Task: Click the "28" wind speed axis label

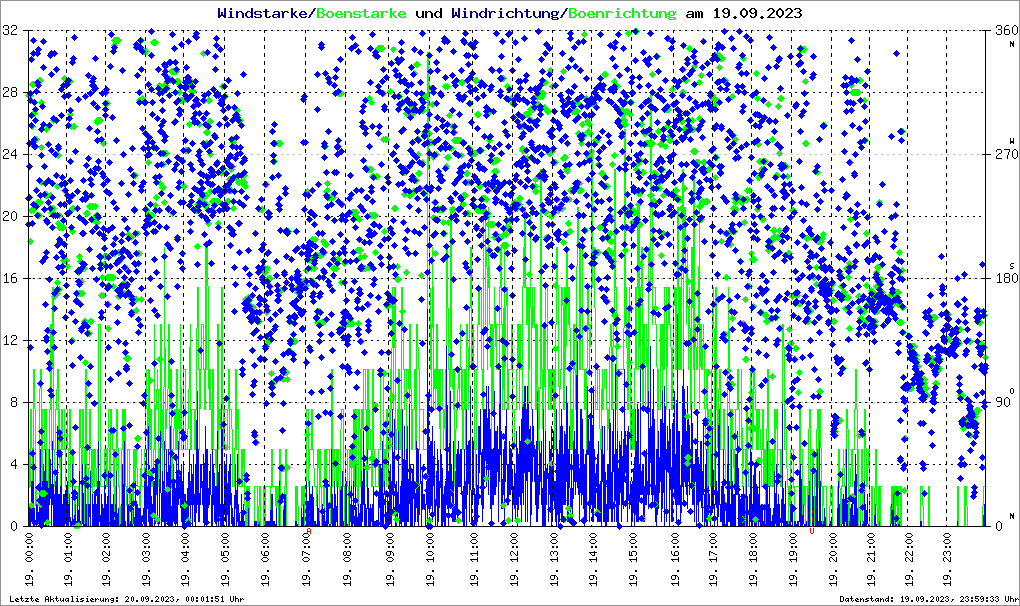Action: click(10, 92)
